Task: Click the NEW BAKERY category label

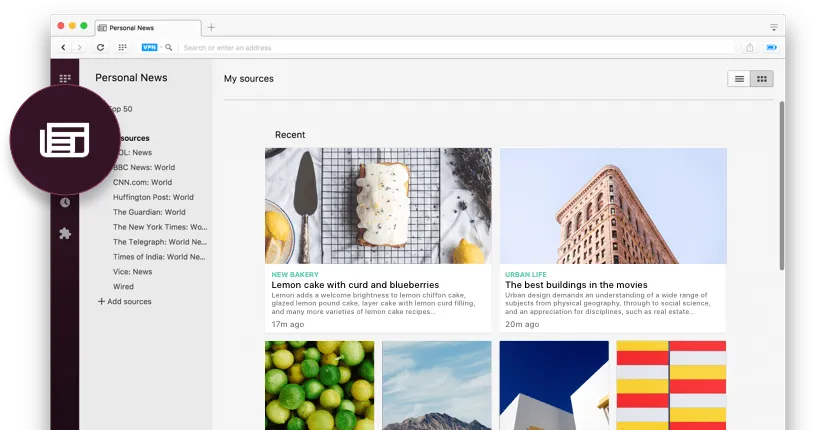Action: click(x=295, y=274)
